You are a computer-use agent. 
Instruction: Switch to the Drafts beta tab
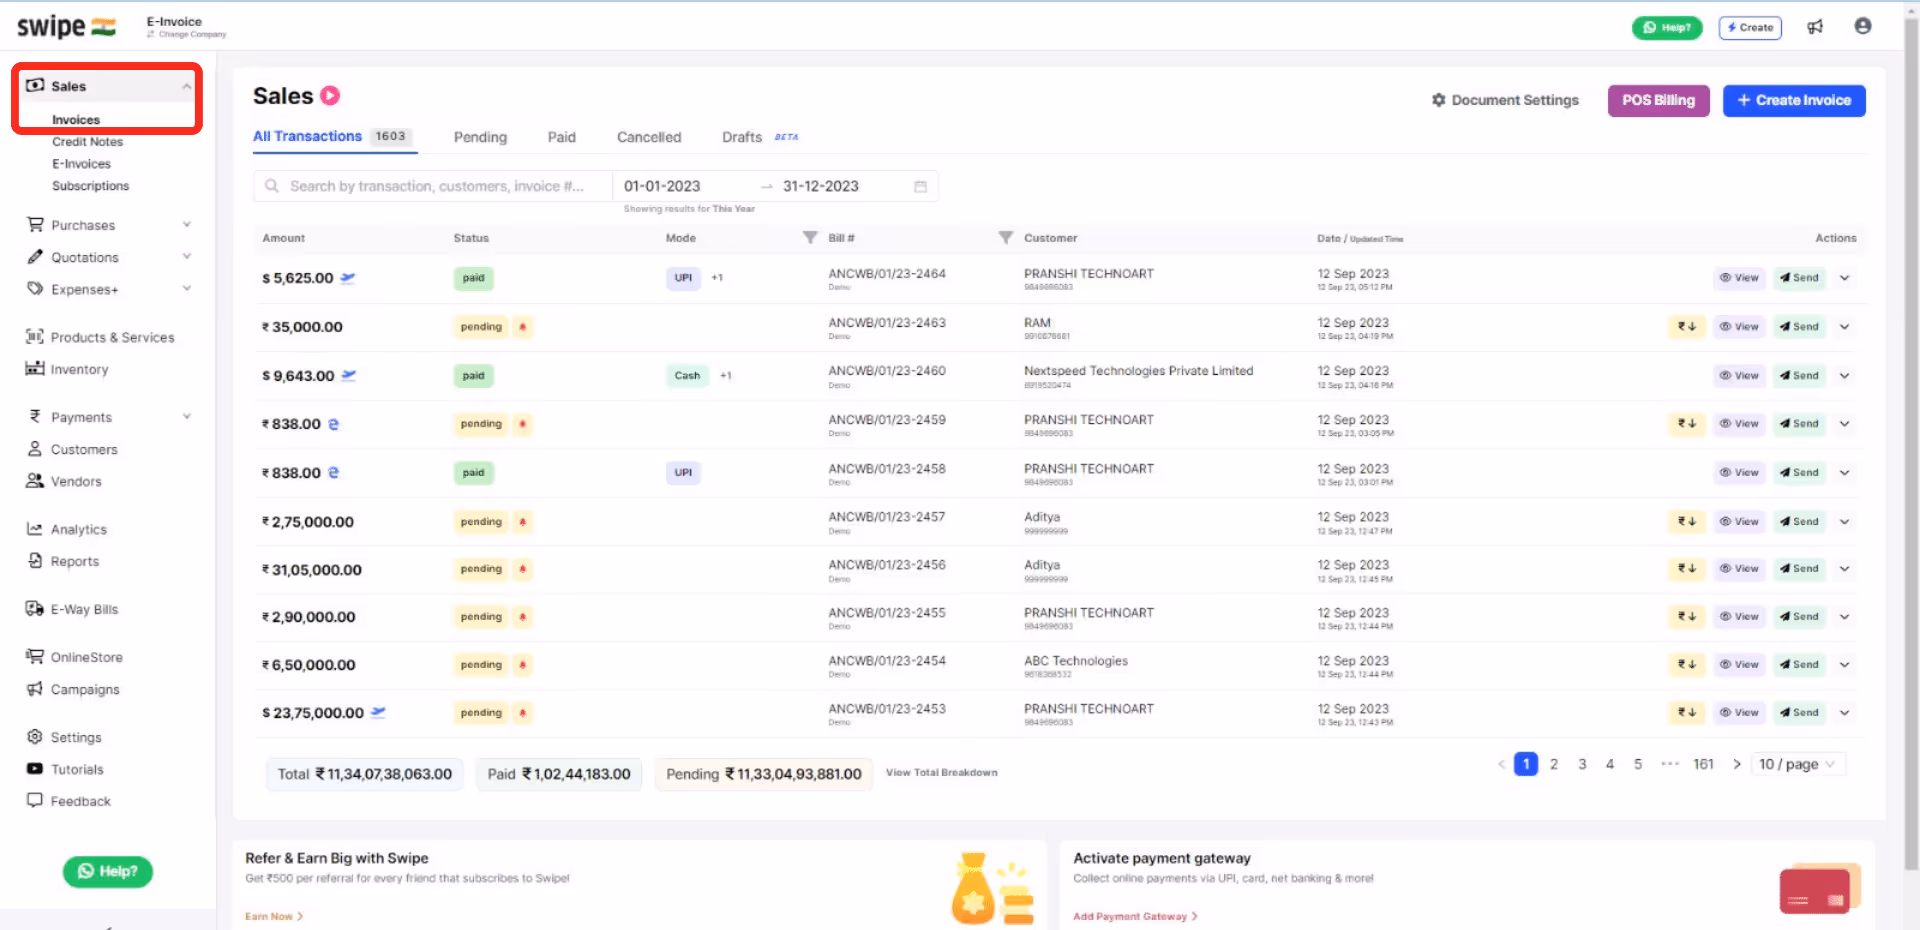pyautogui.click(x=760, y=138)
